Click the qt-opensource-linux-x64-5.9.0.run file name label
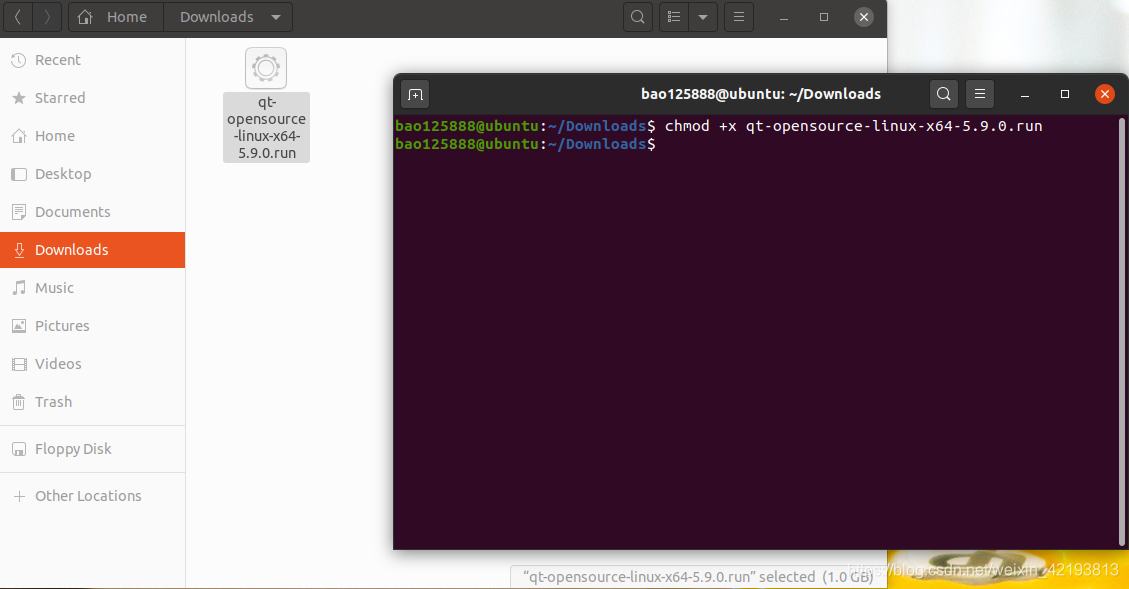 [266, 127]
